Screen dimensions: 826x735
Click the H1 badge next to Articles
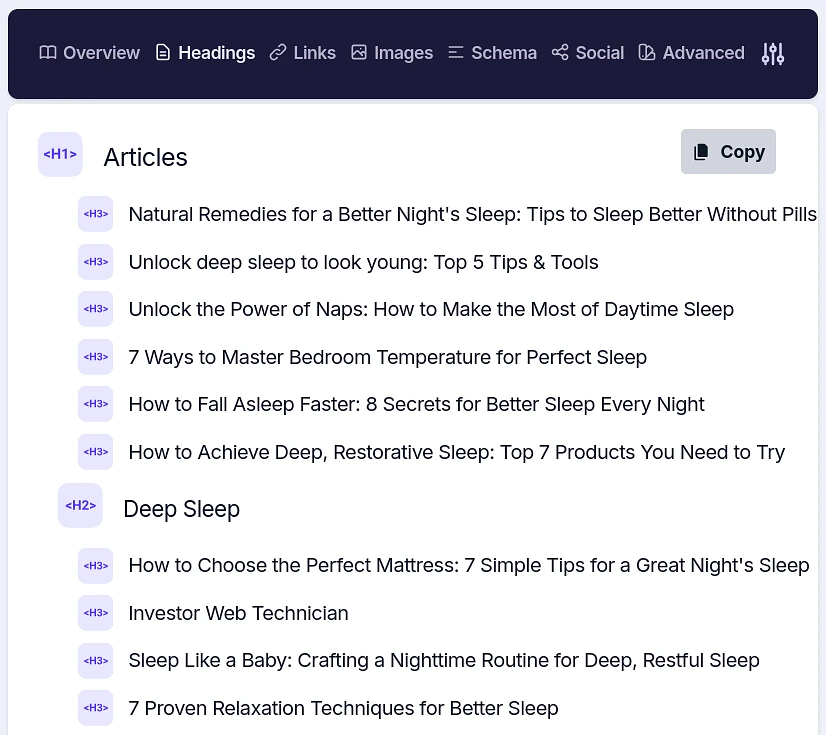(x=60, y=154)
